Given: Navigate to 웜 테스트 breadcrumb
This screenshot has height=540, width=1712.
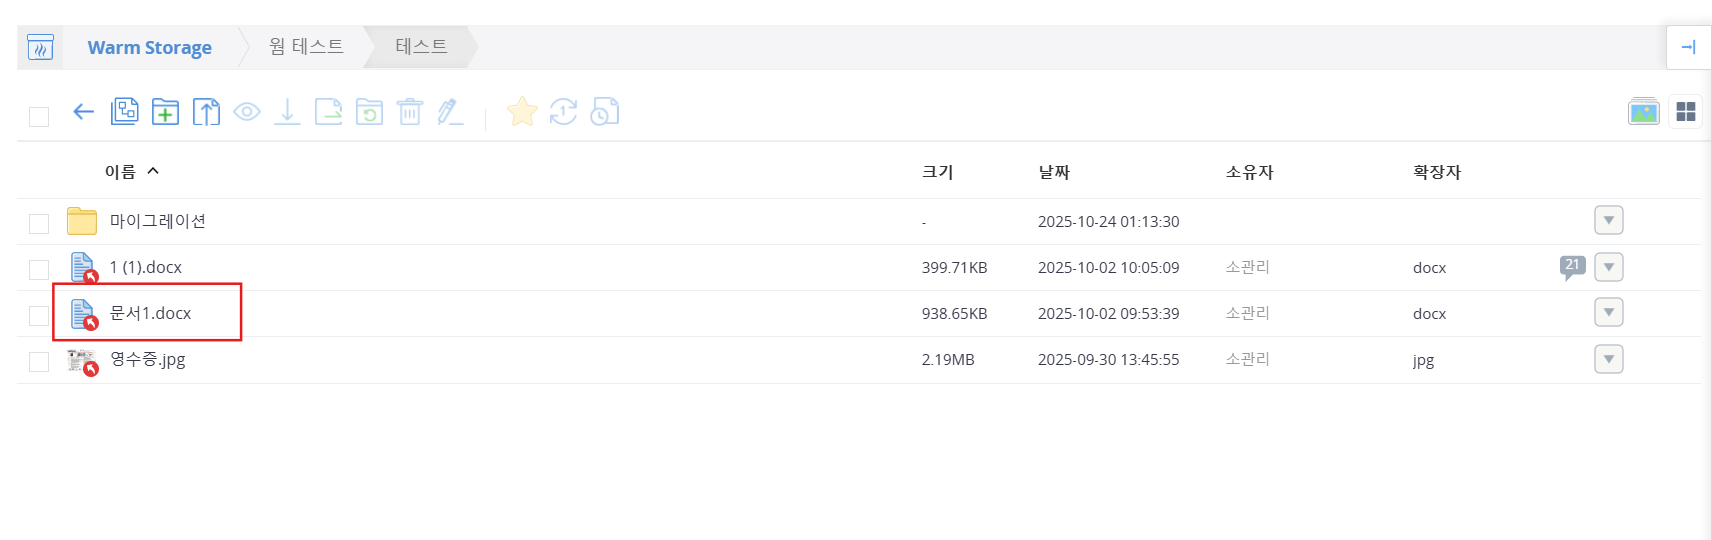Looking at the screenshot, I should tap(306, 47).
